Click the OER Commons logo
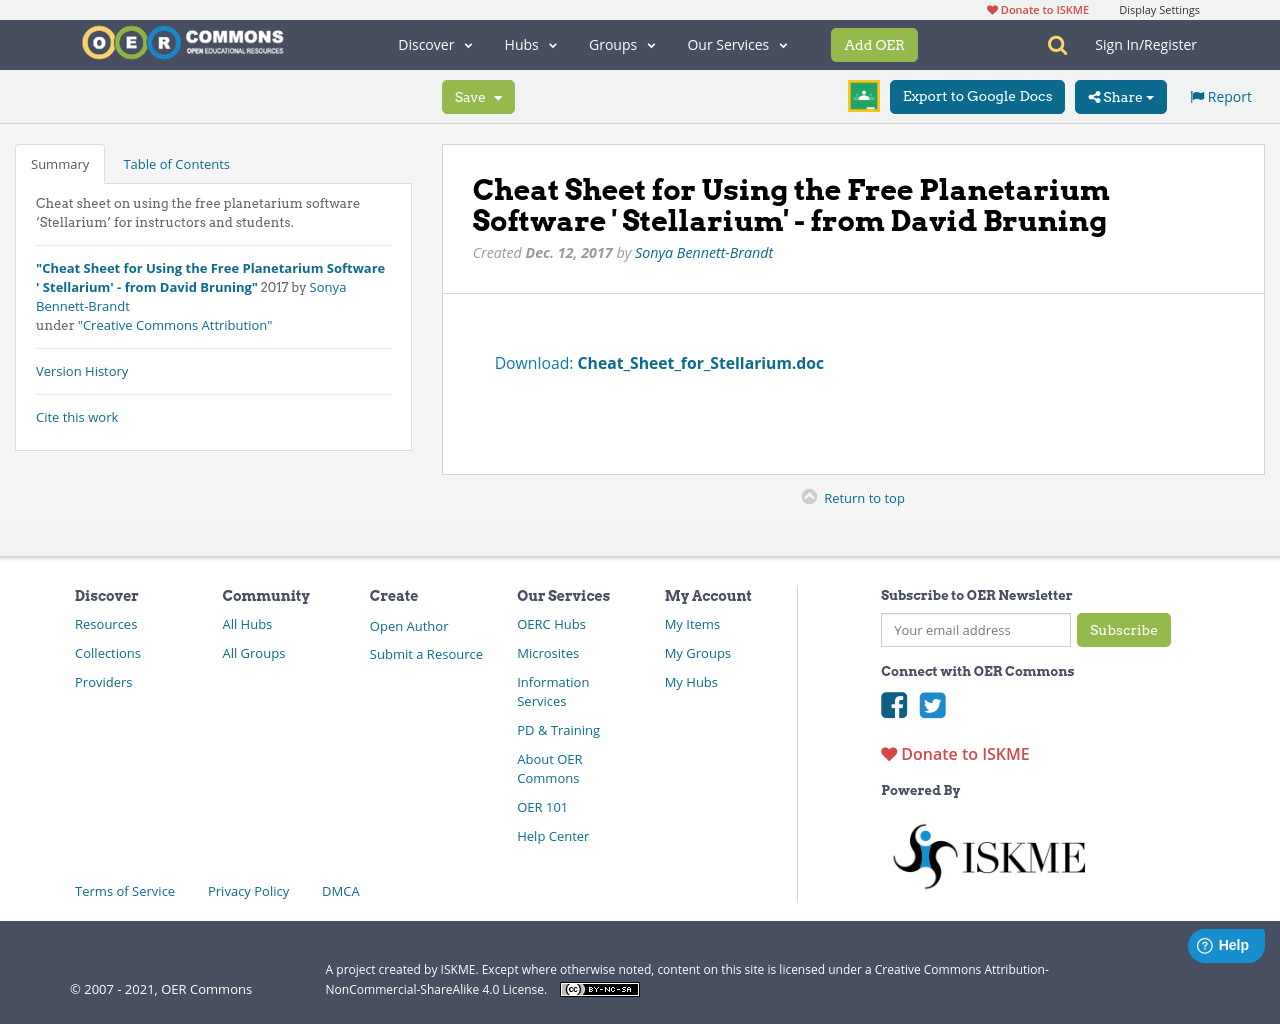 183,43
